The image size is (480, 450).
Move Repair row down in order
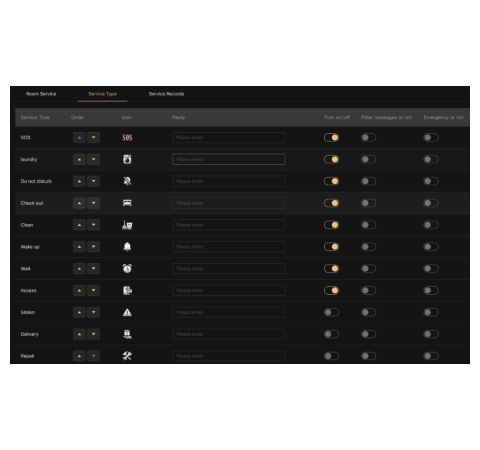[93, 356]
